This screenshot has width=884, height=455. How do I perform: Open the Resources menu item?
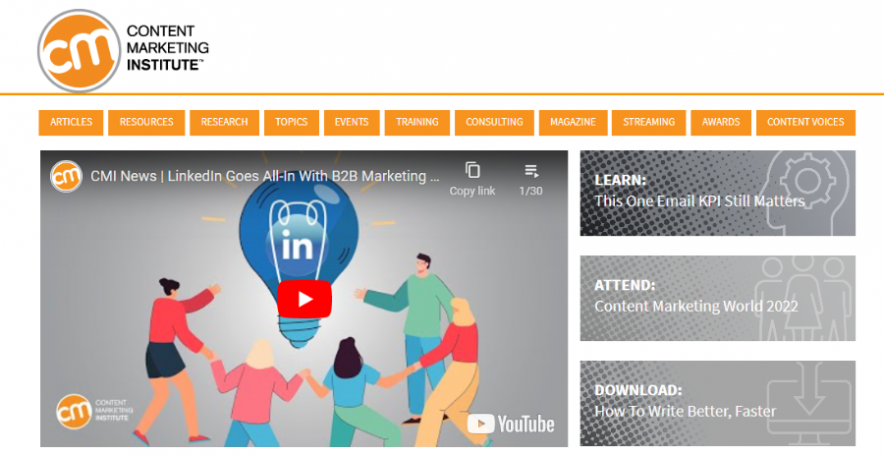click(x=147, y=122)
